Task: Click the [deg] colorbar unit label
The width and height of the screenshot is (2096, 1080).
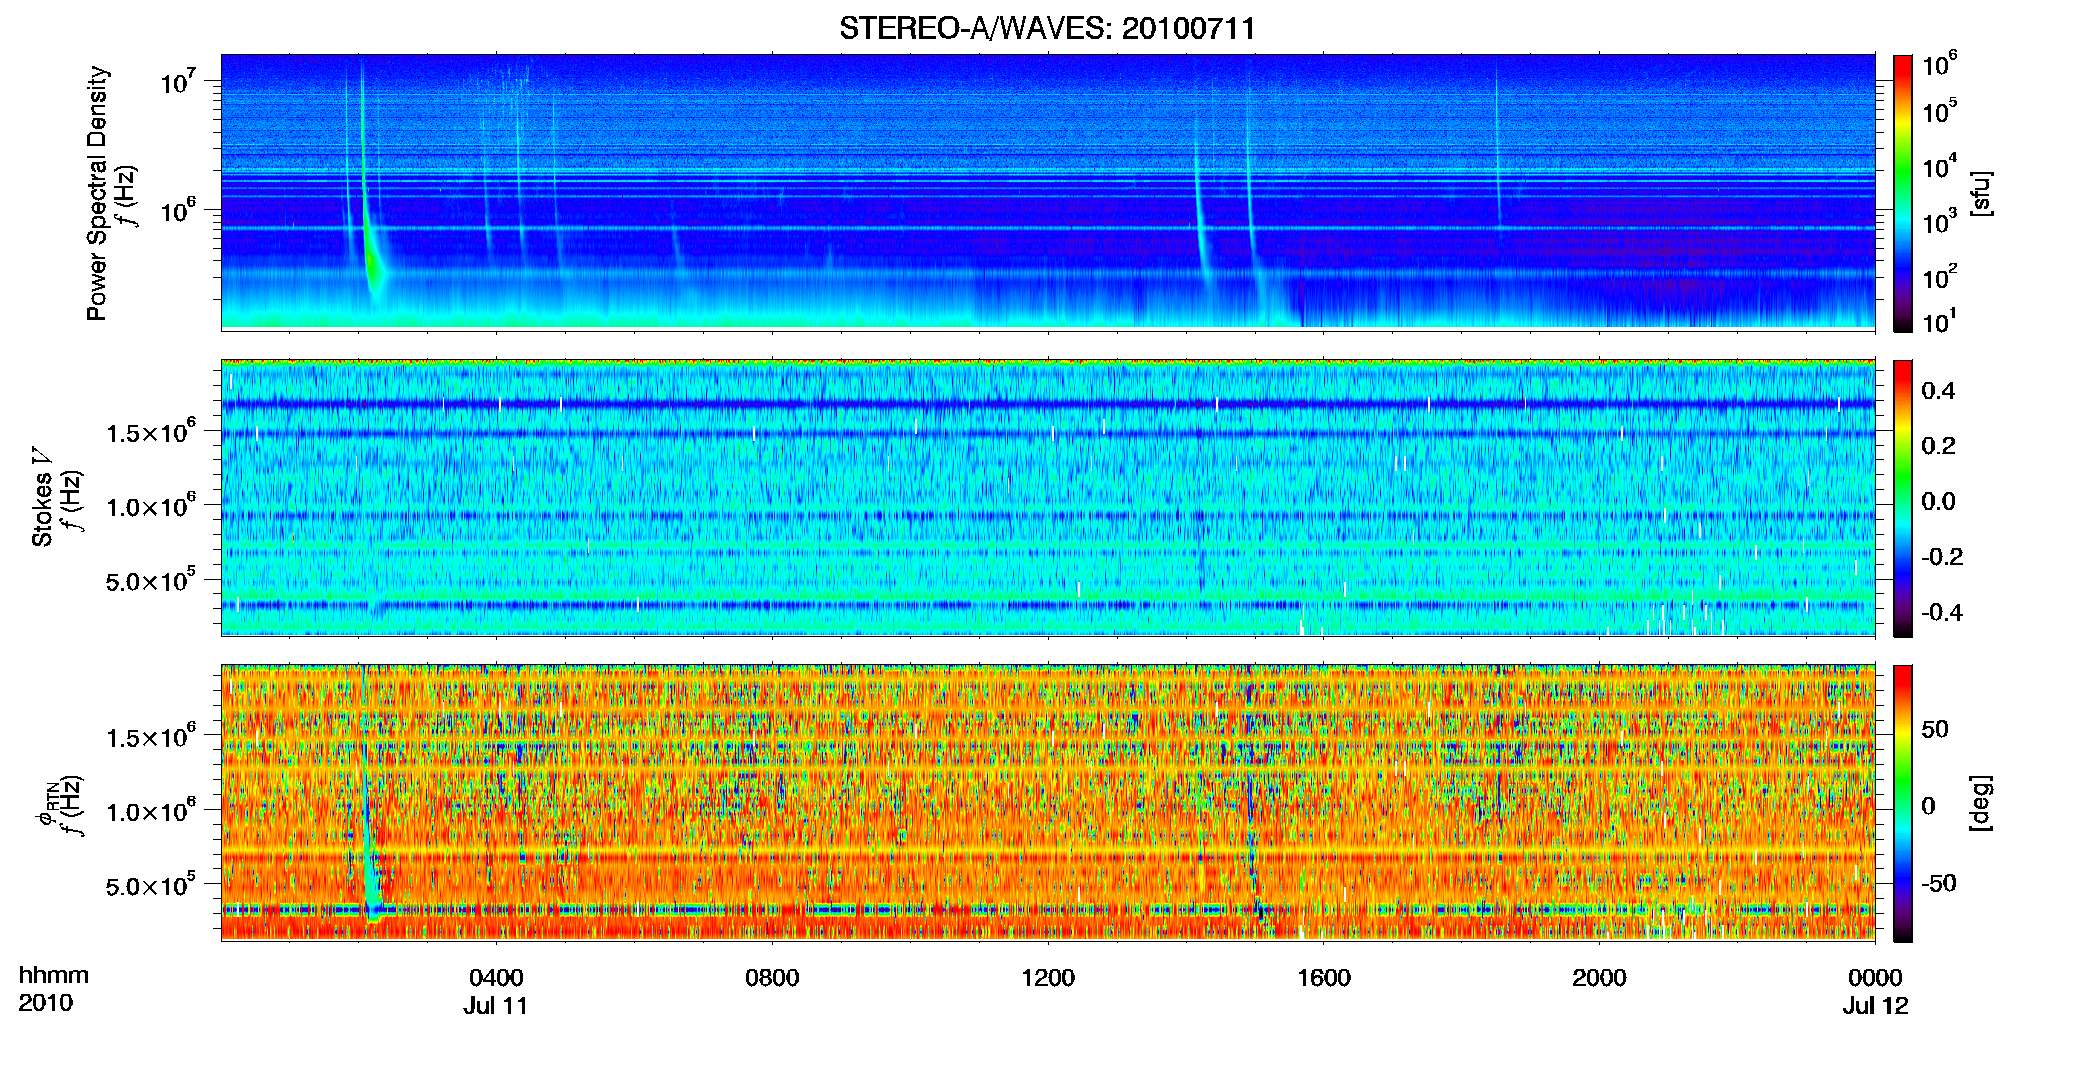Action: (x=1981, y=803)
